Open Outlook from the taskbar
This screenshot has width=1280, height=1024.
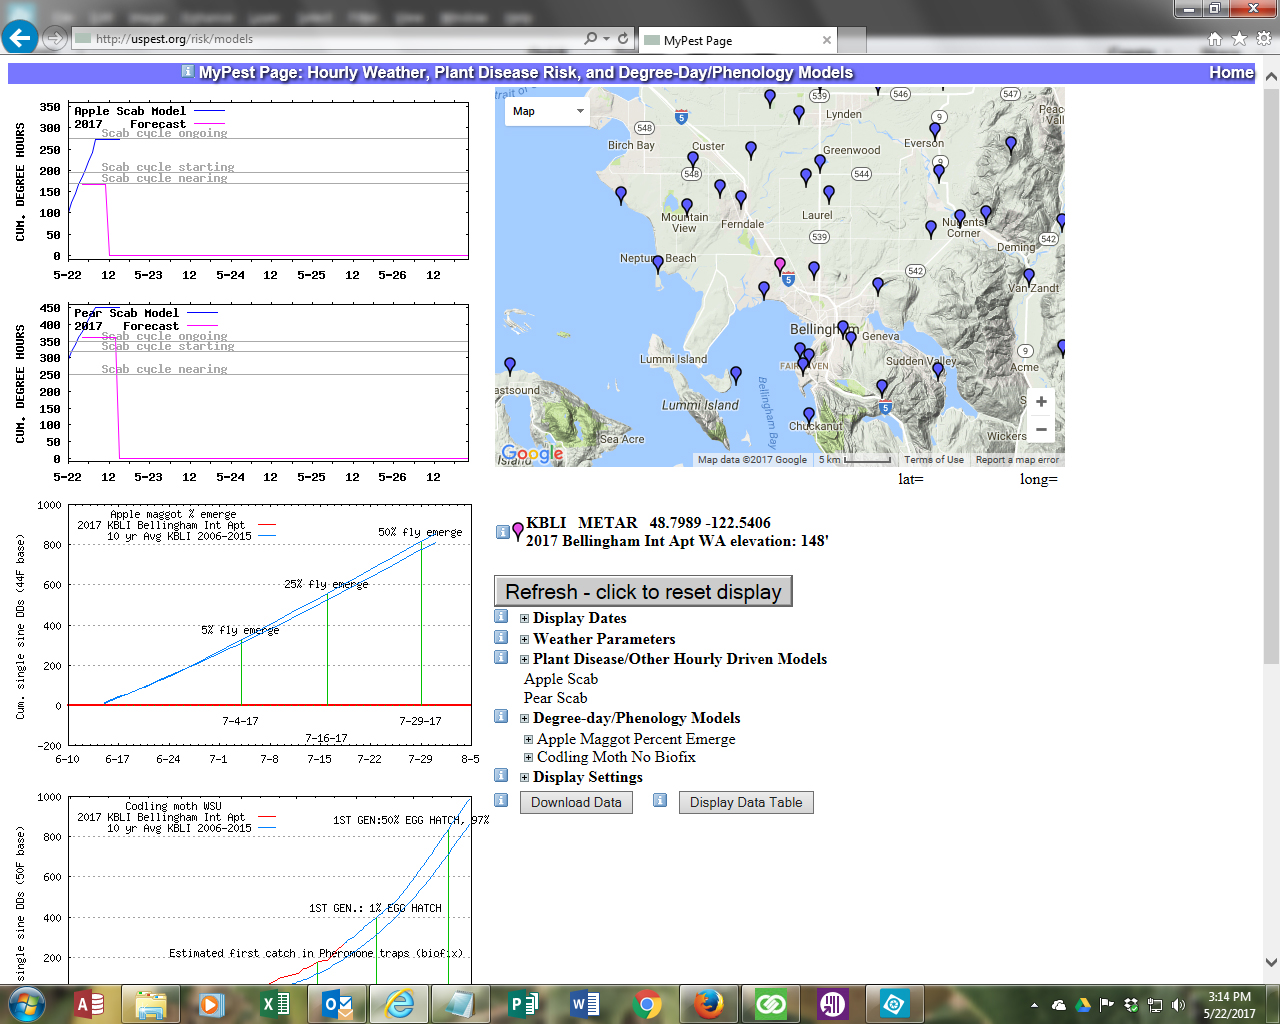click(337, 1004)
